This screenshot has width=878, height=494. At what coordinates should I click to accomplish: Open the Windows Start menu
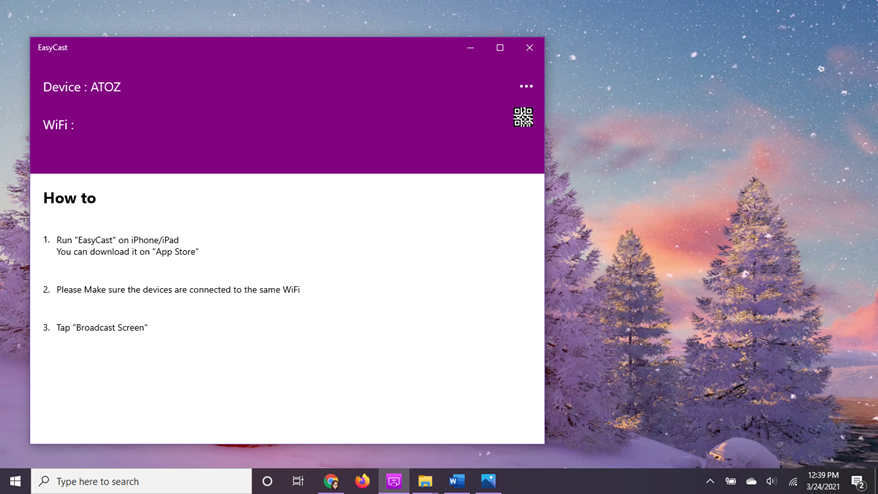tap(15, 481)
